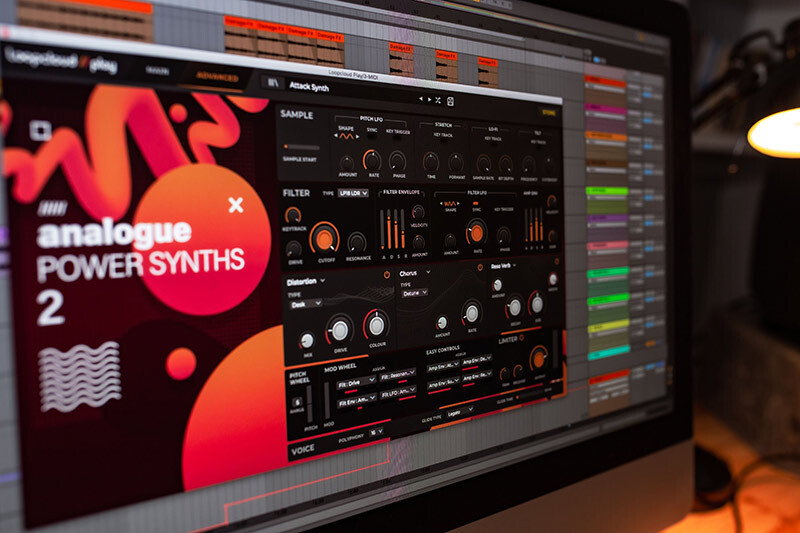Click the Filter Envelope Decay slider
The width and height of the screenshot is (800, 533).
click(x=389, y=229)
